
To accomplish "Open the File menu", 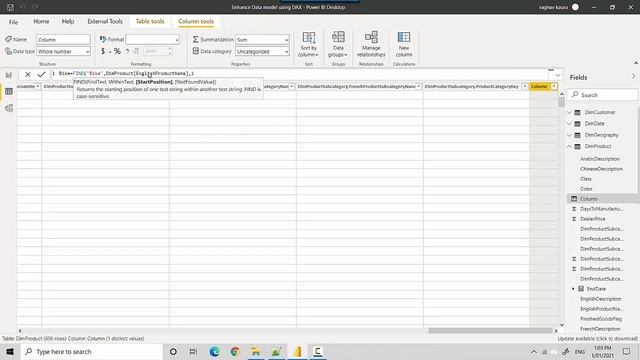I will (13, 22).
